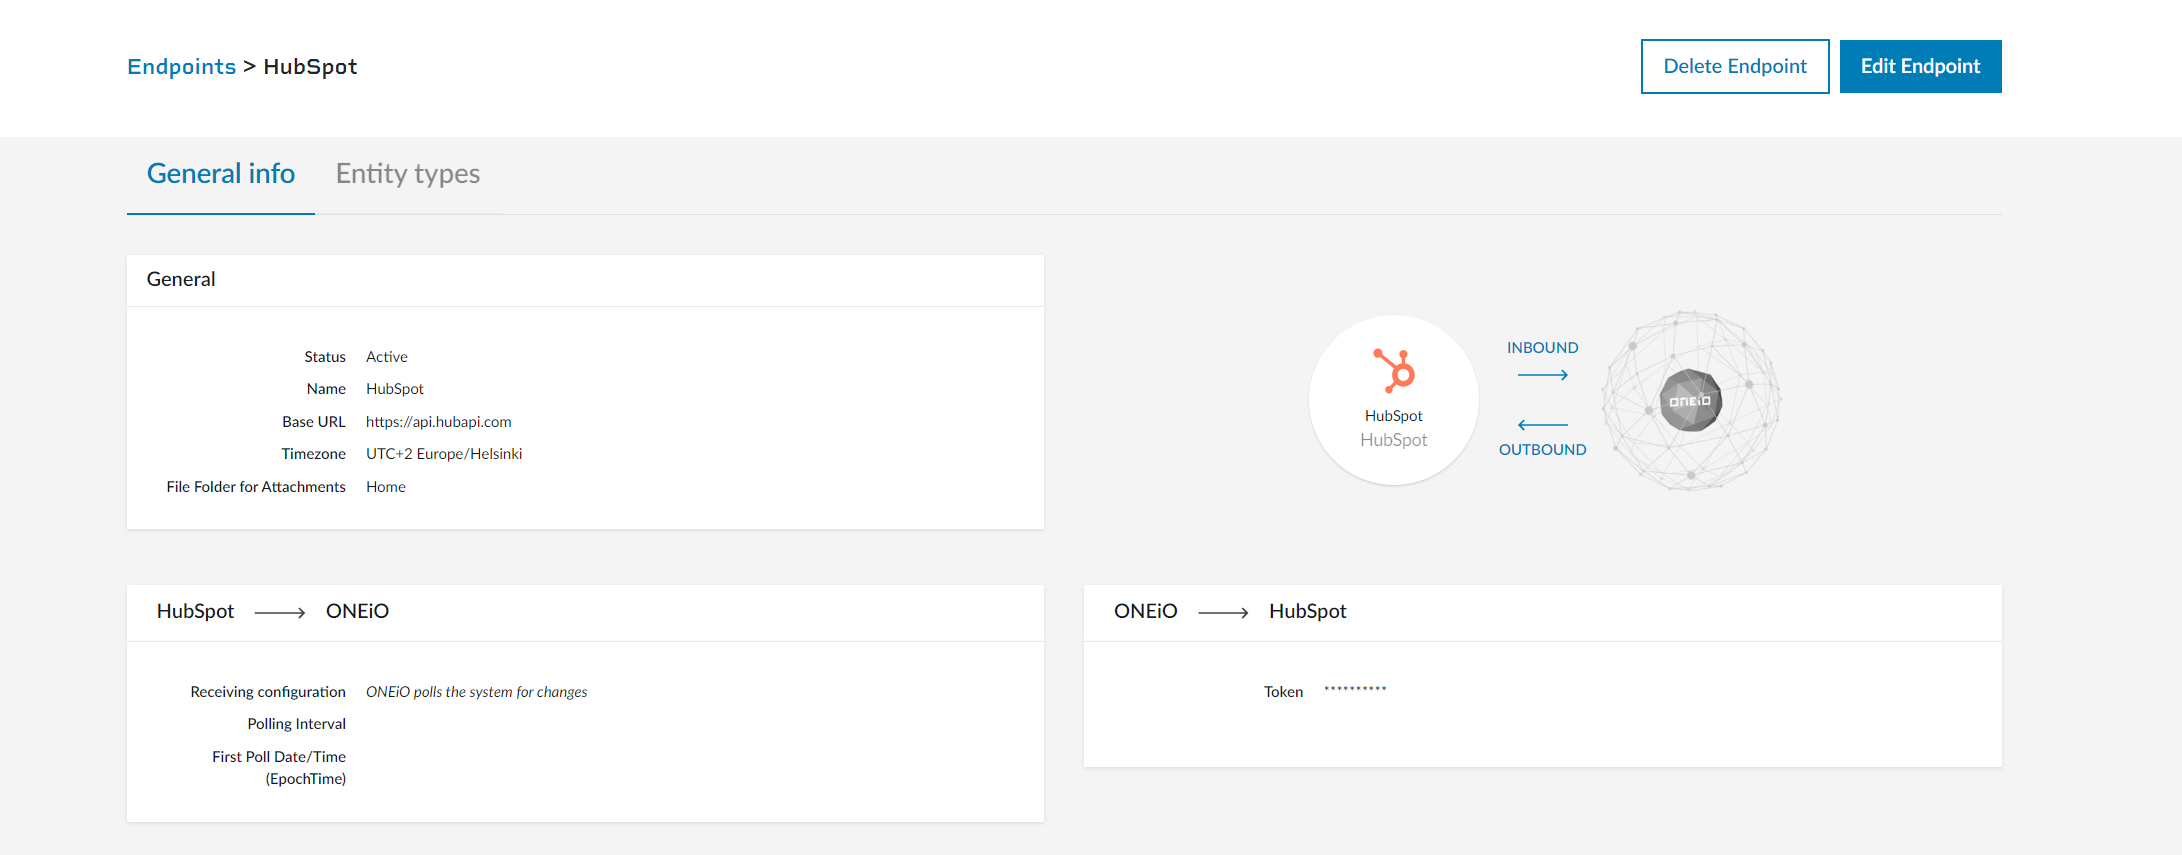The width and height of the screenshot is (2182, 855).
Task: Click the HubSpot breadcrumb title
Action: (x=310, y=66)
